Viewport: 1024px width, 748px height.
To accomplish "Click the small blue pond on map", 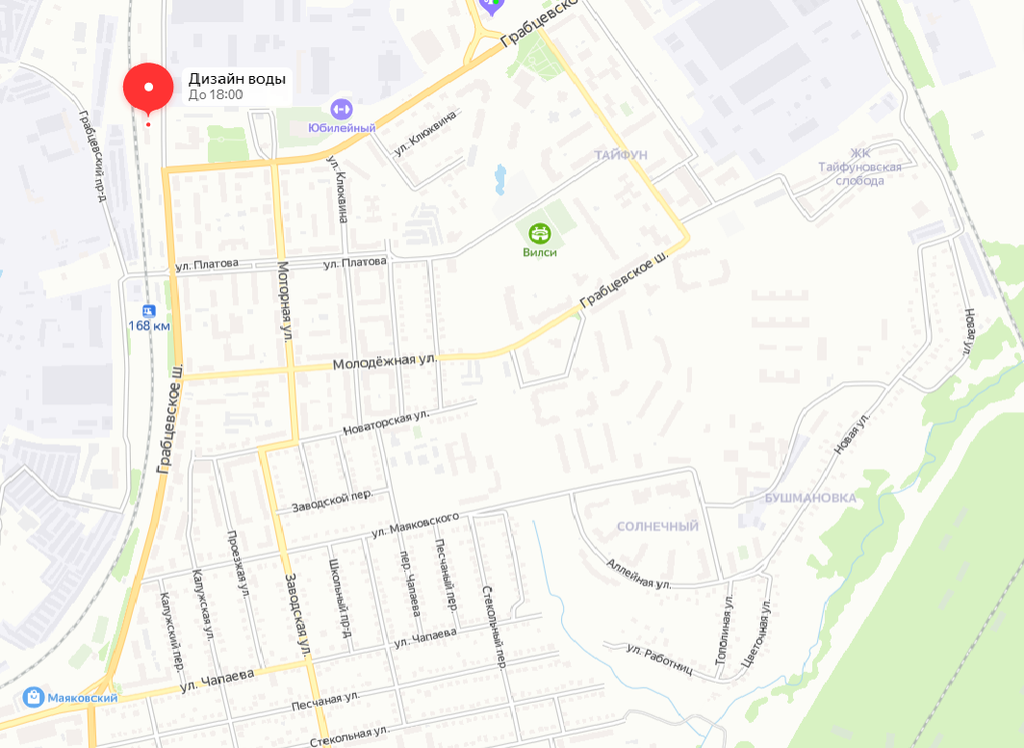I will click(x=500, y=180).
